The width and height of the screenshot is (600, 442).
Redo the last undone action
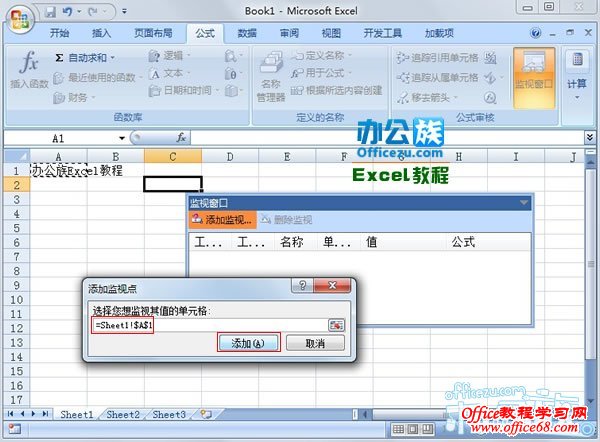[93, 12]
